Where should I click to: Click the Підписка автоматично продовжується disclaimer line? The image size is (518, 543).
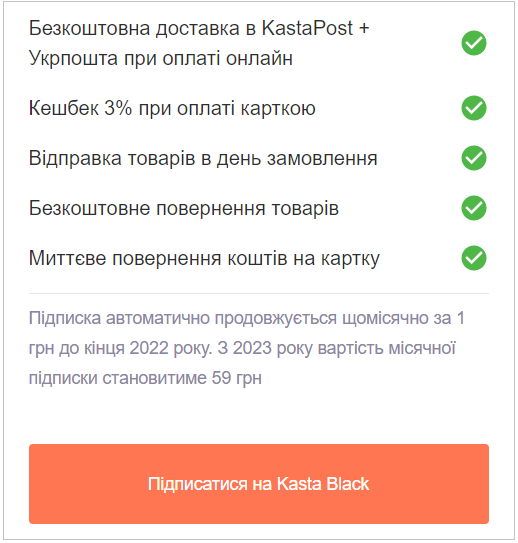click(x=247, y=318)
